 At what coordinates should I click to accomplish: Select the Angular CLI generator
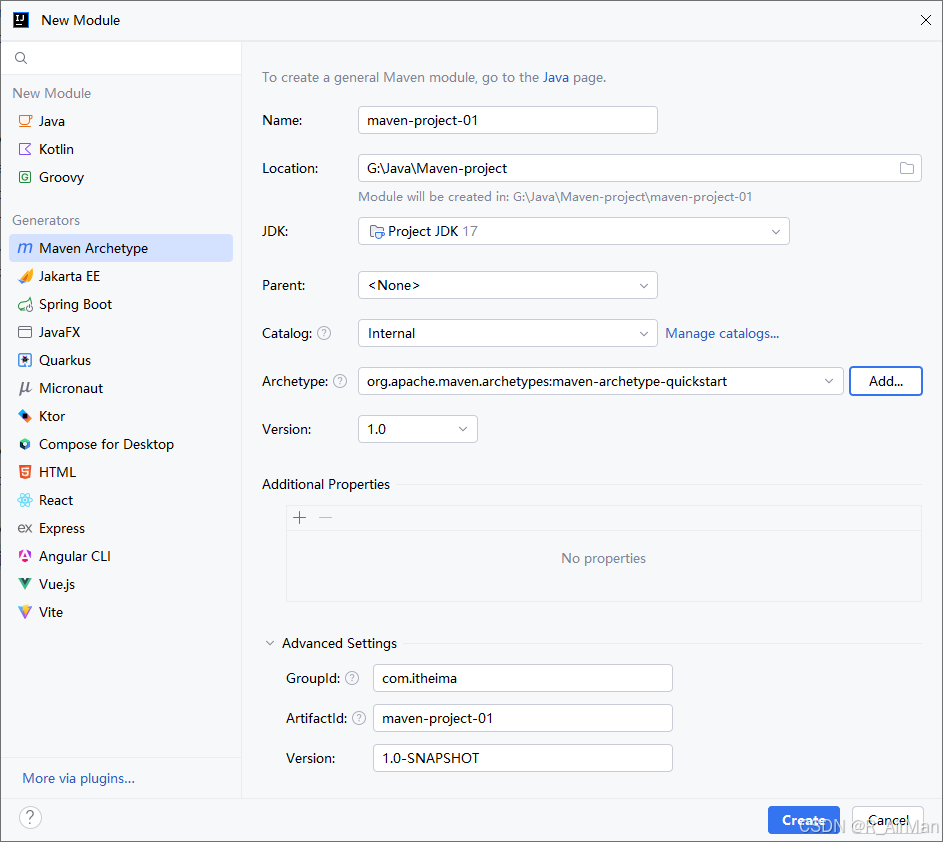coord(120,556)
